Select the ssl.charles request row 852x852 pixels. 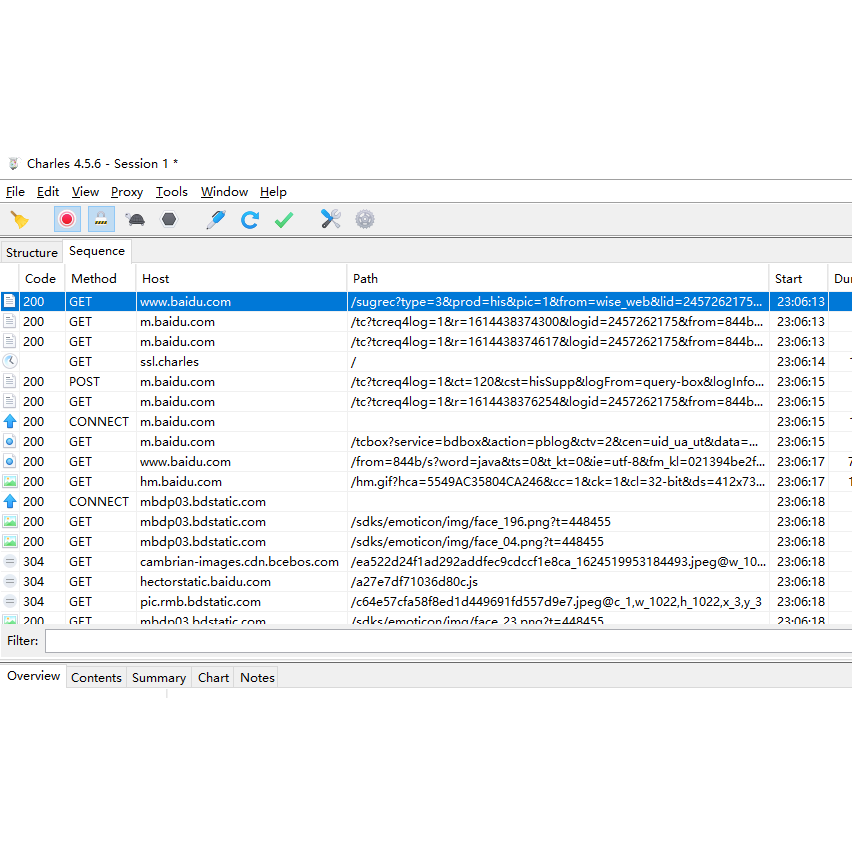tap(426, 361)
